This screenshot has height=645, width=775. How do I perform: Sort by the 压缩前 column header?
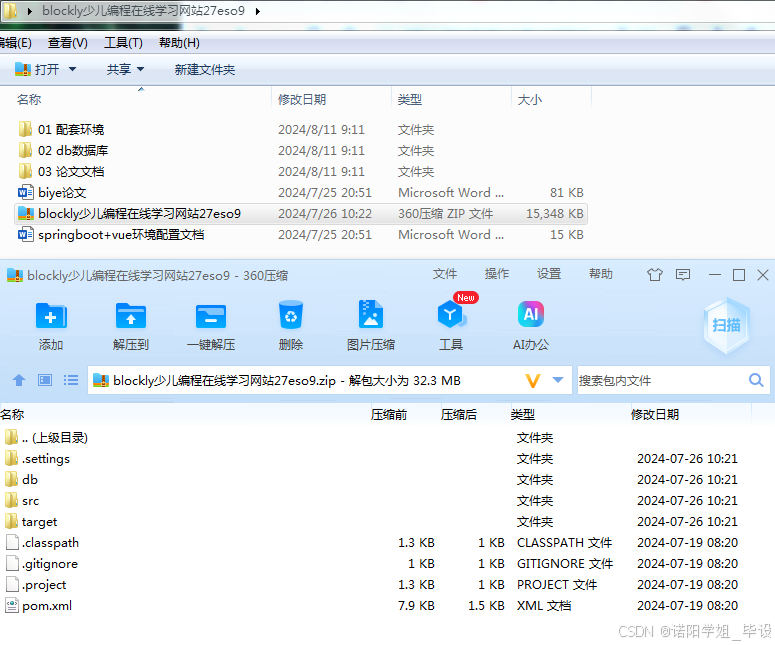[389, 415]
